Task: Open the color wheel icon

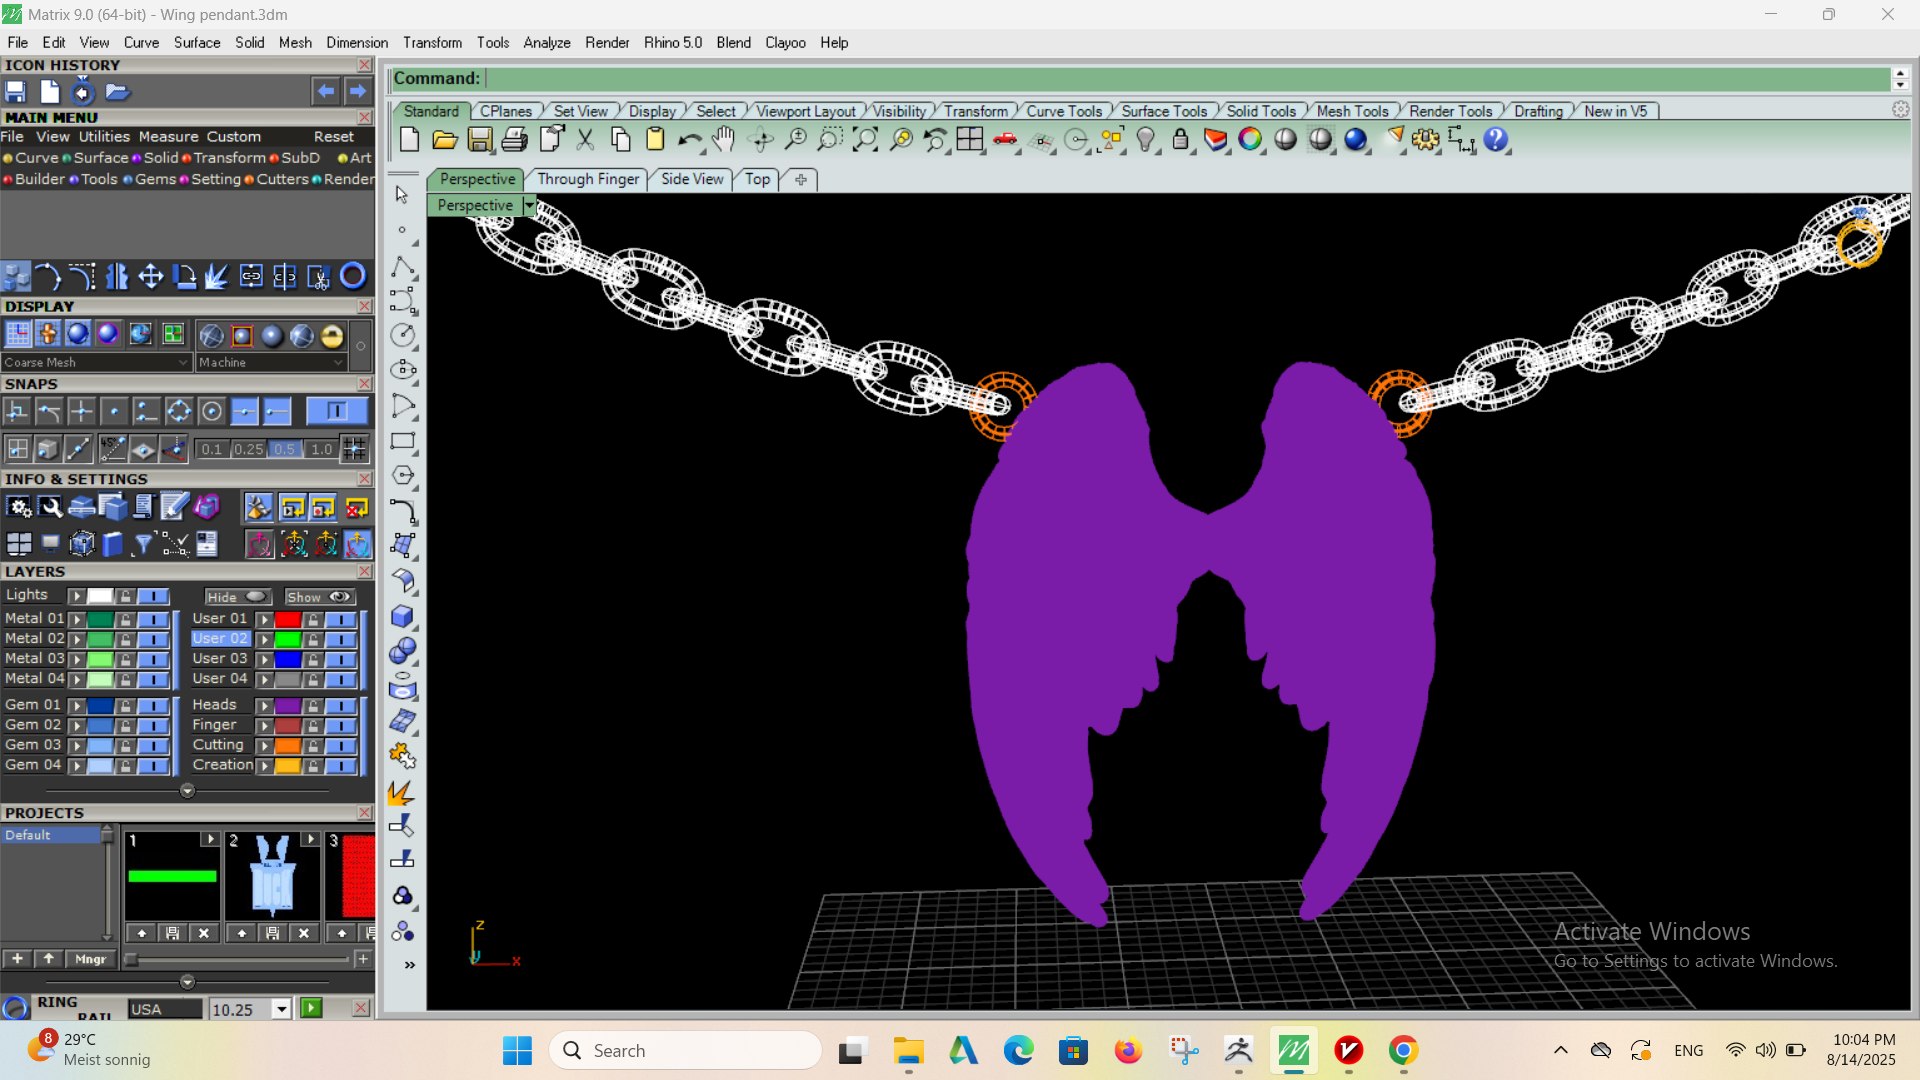Action: click(1250, 140)
